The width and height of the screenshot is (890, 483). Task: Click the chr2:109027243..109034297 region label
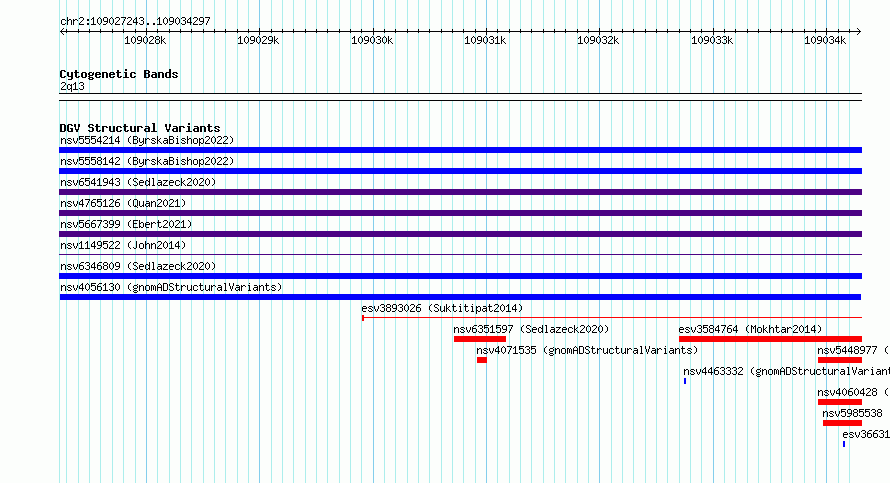(135, 21)
